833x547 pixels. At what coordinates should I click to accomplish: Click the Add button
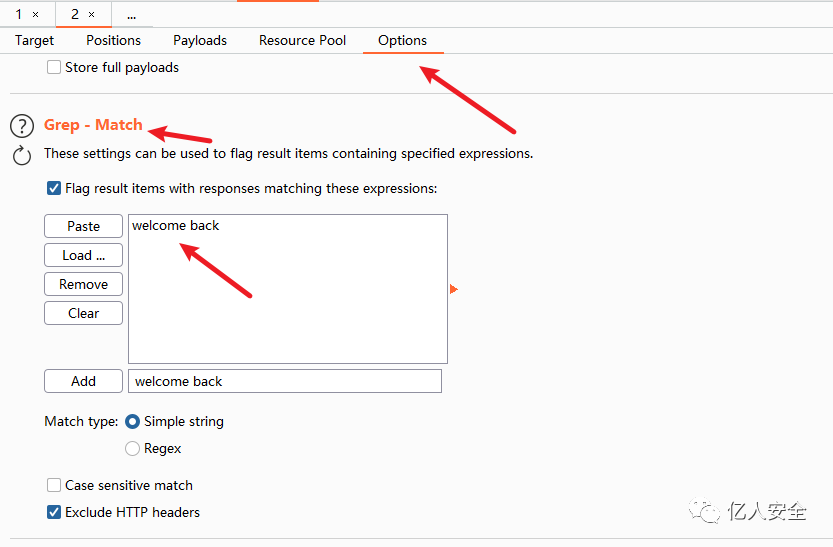click(83, 381)
